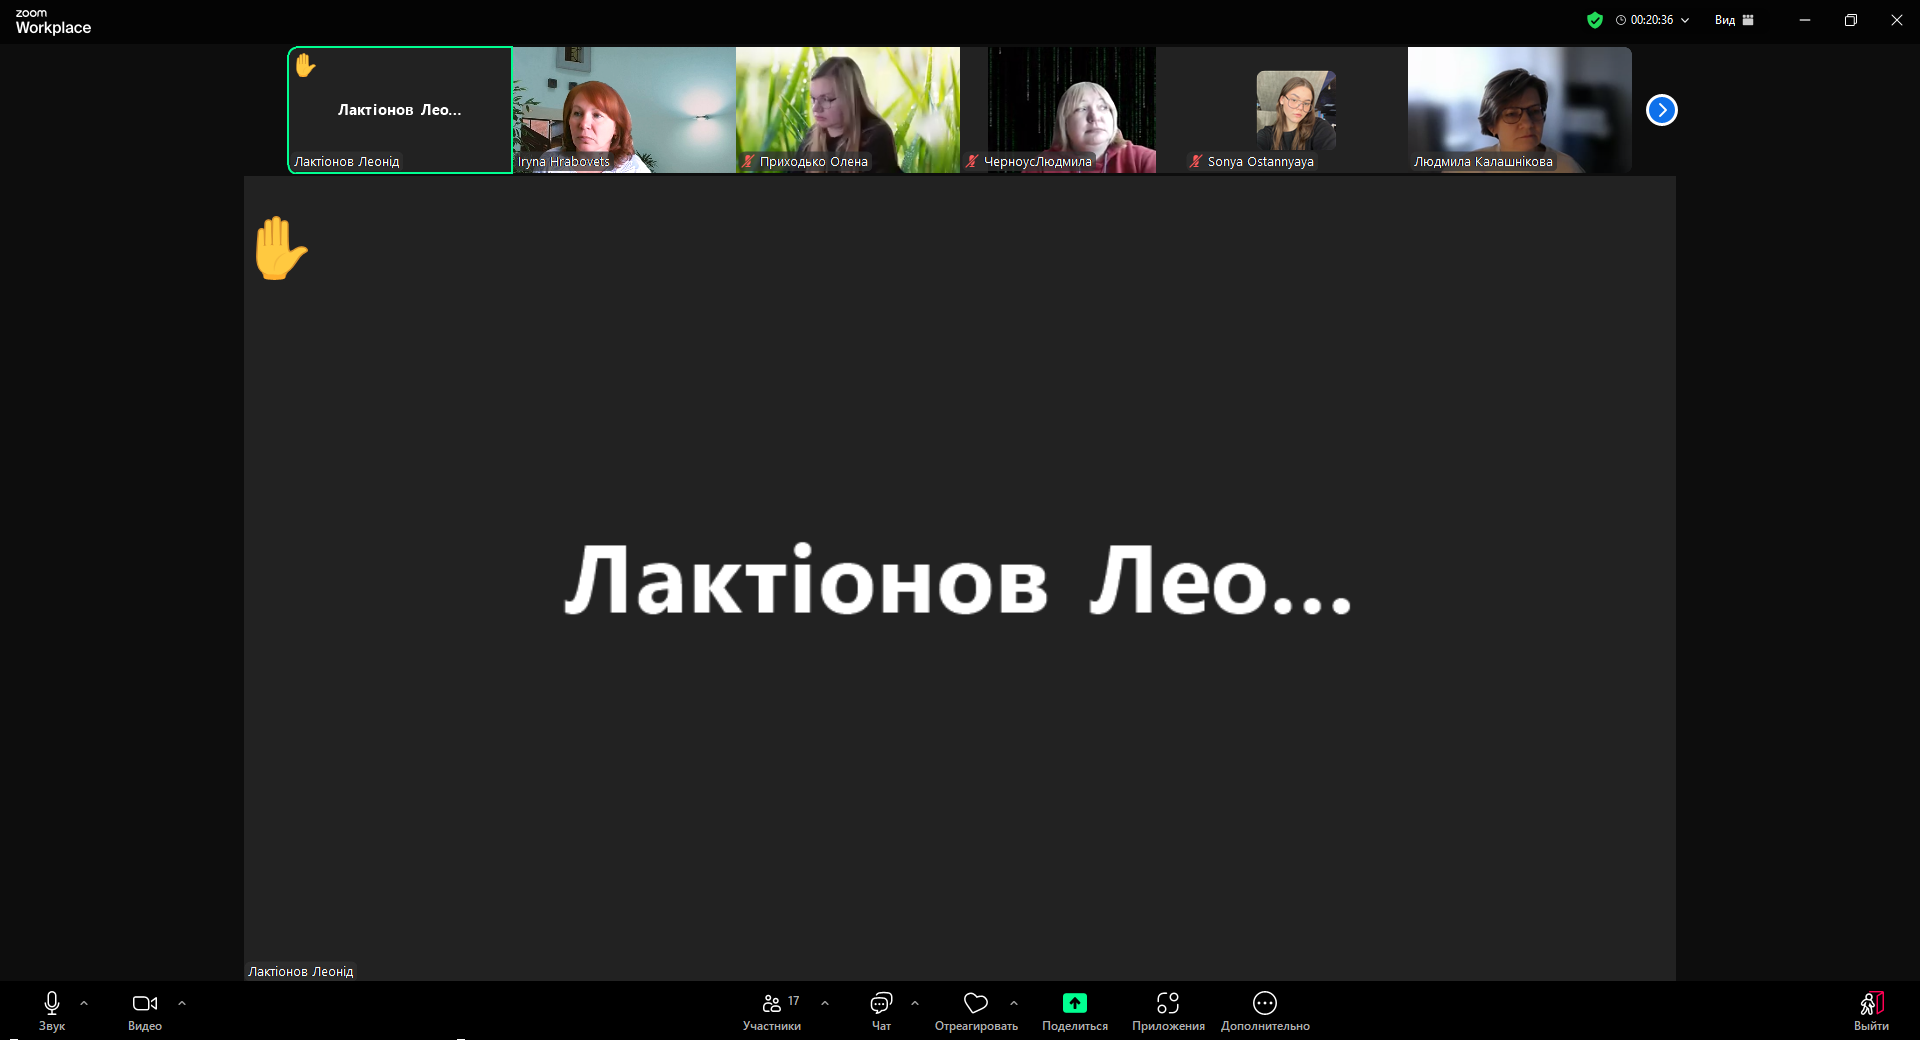
Task: Expand audio options arrow next to Звук
Action: coord(84,1003)
